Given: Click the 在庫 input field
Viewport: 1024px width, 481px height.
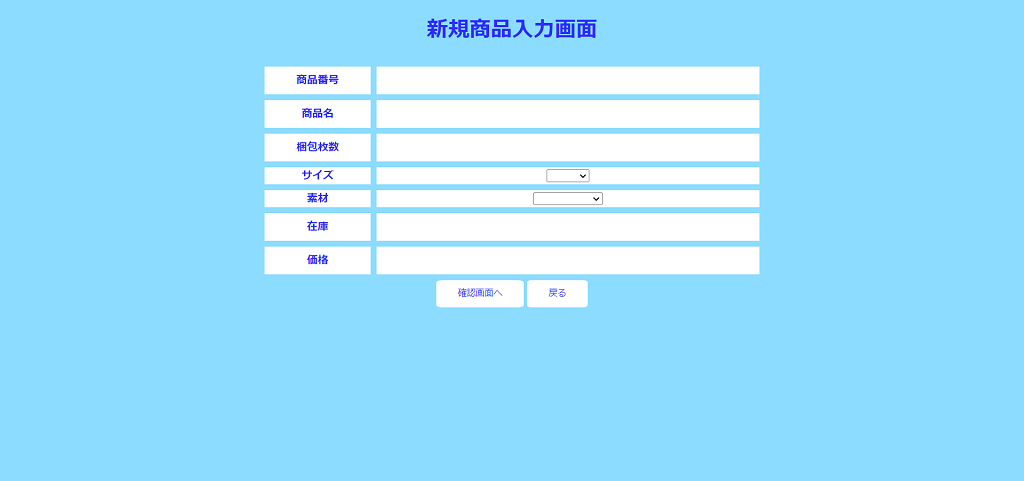Looking at the screenshot, I should pos(568,227).
